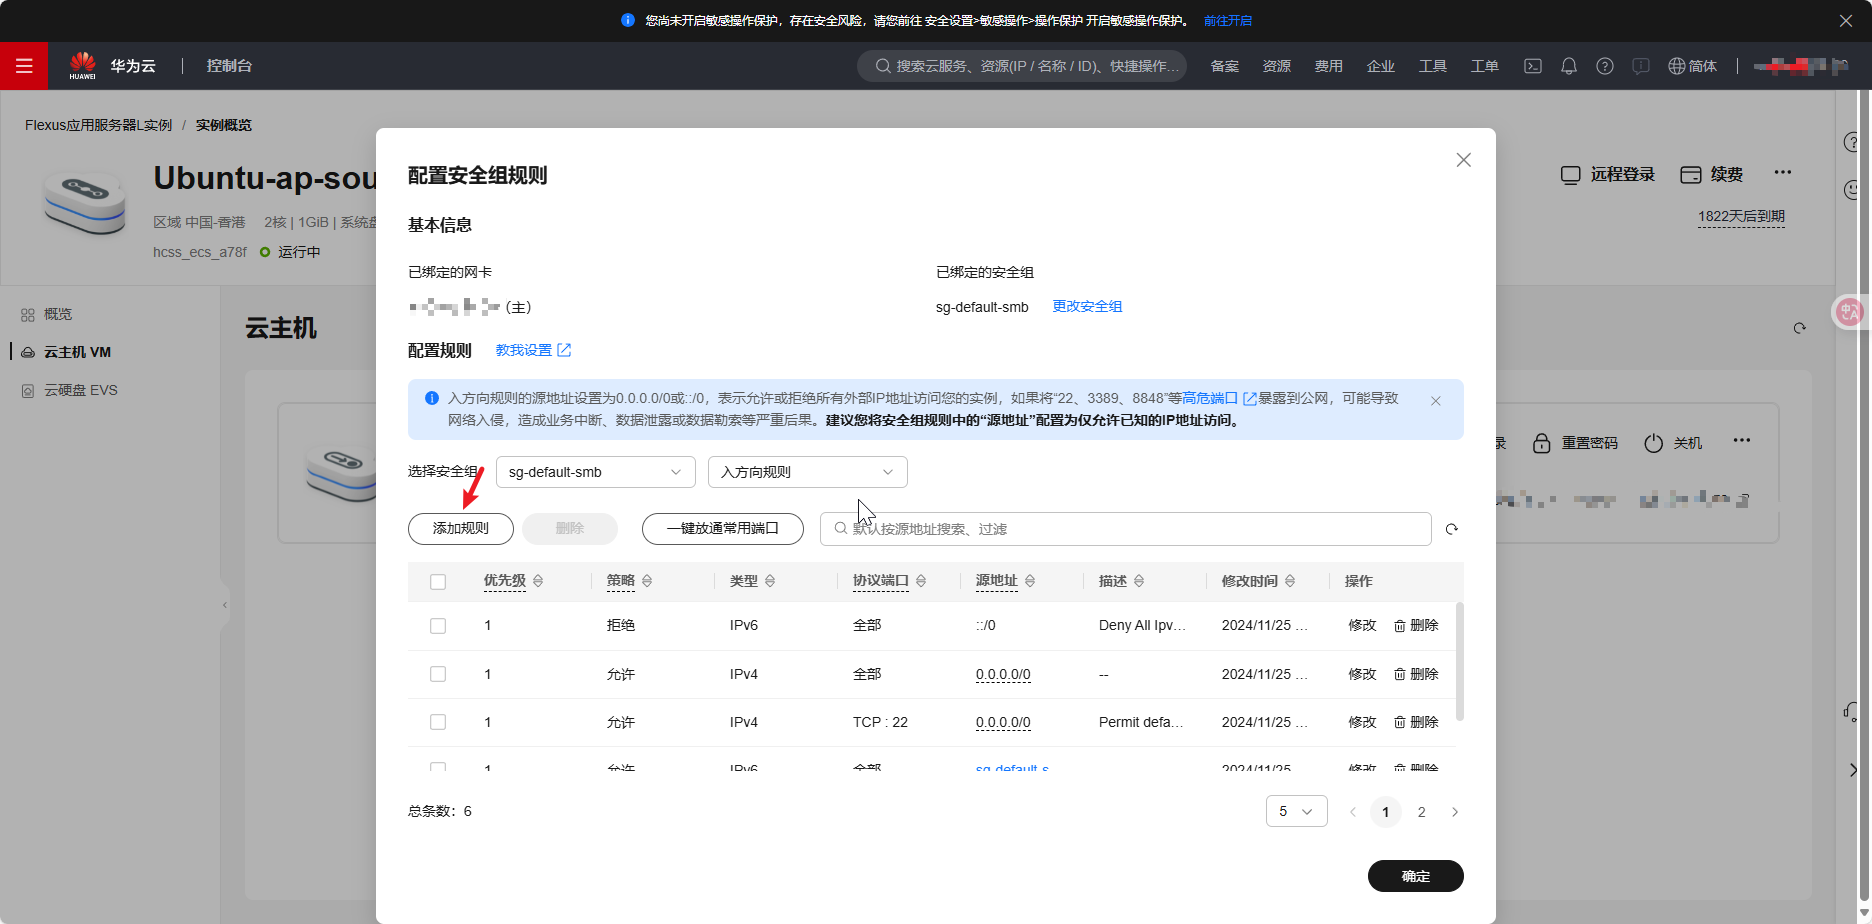The image size is (1872, 924).
Task: Click the rule table vertical scrollbar
Action: click(1460, 662)
